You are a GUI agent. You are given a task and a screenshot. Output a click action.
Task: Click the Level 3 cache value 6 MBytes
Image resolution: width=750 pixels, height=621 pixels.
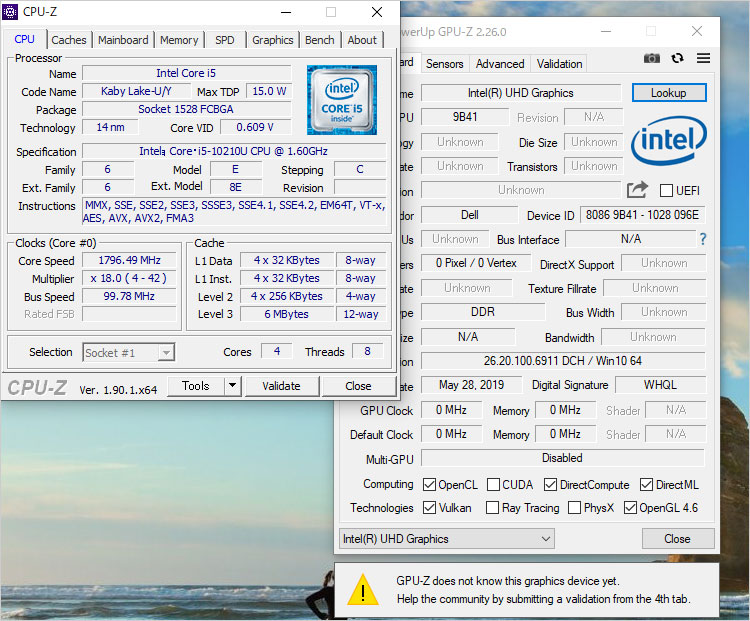287,314
